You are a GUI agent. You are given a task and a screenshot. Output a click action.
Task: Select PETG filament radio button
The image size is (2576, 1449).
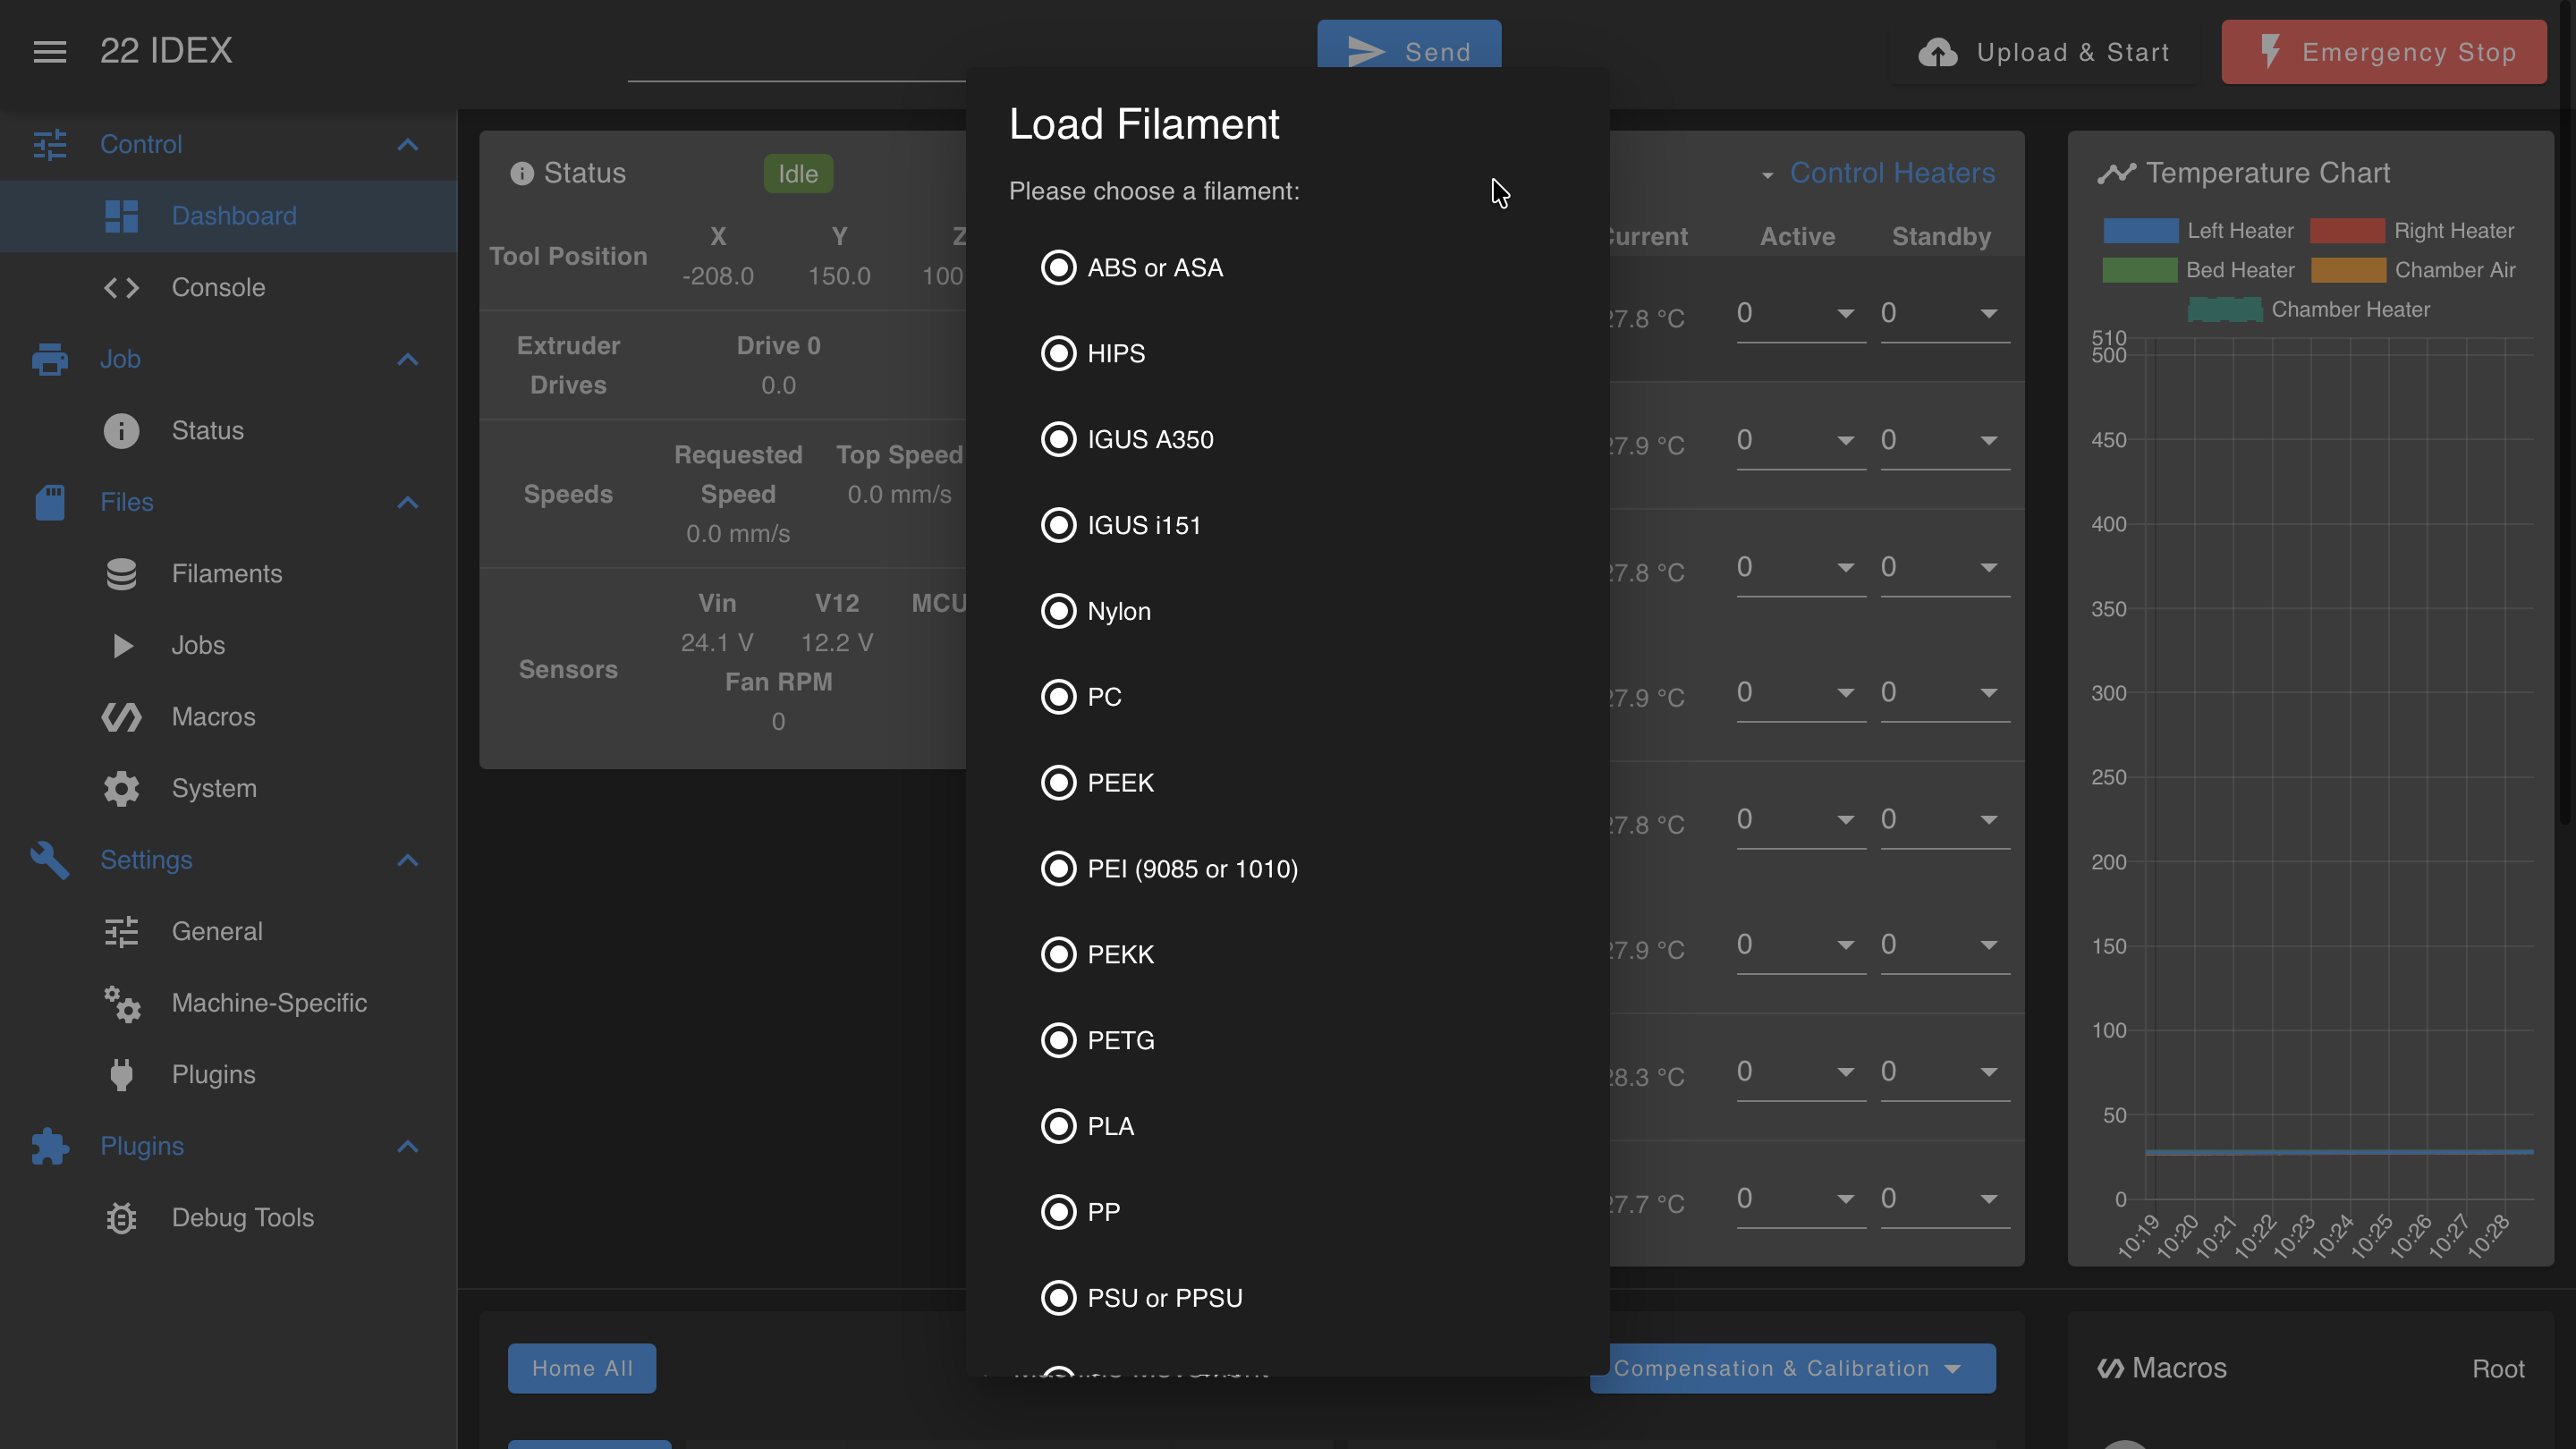click(x=1058, y=1041)
